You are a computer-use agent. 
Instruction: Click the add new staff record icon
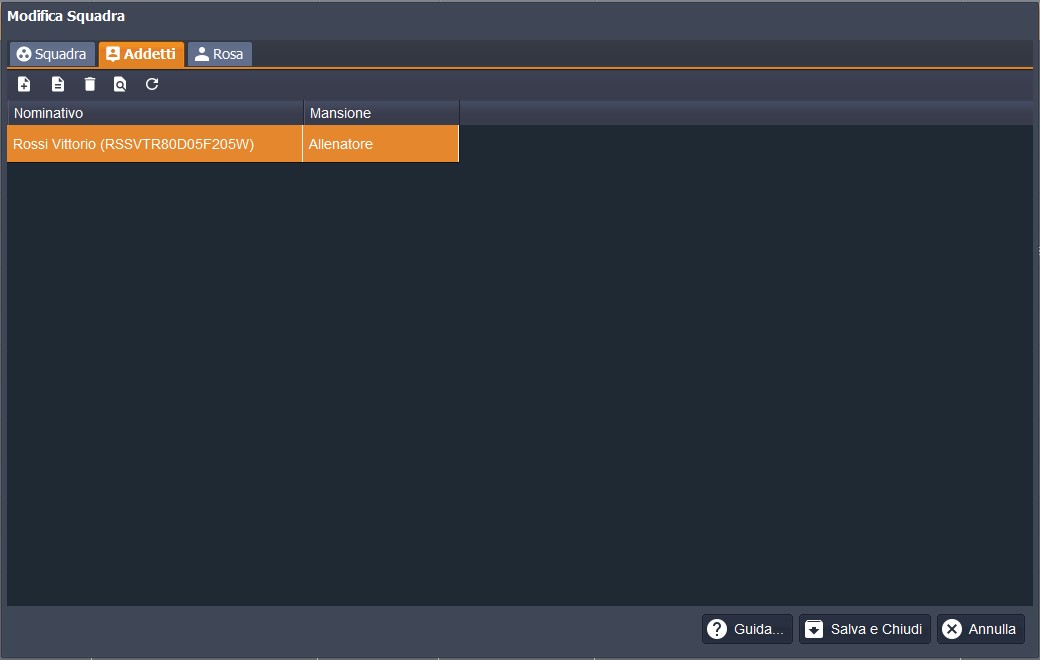[x=25, y=84]
